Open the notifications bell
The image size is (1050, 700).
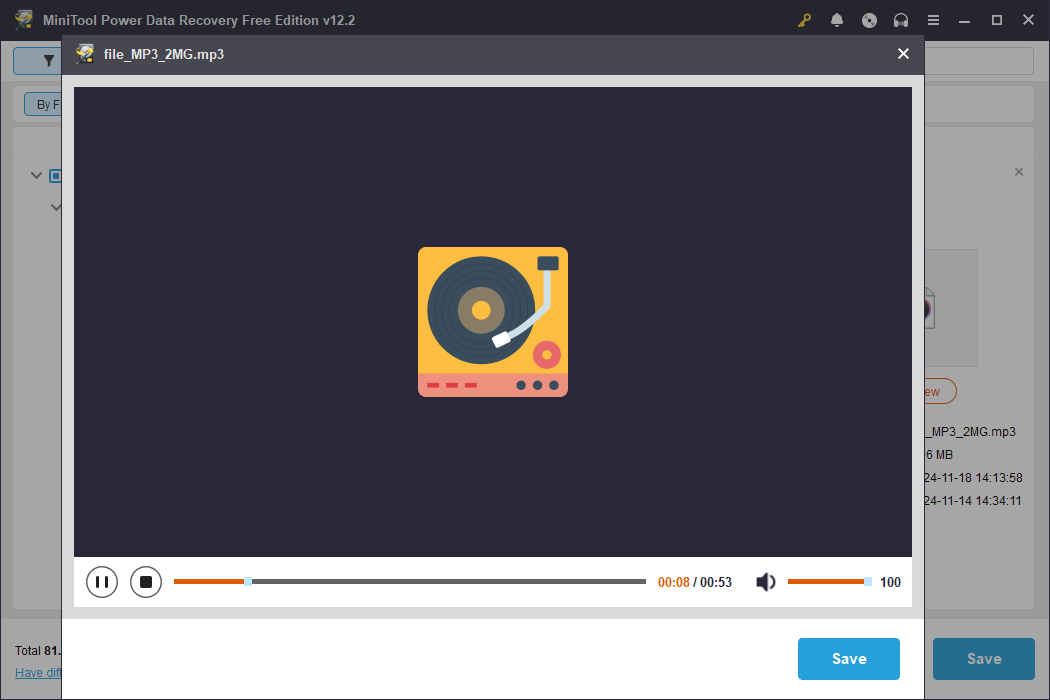pos(836,20)
